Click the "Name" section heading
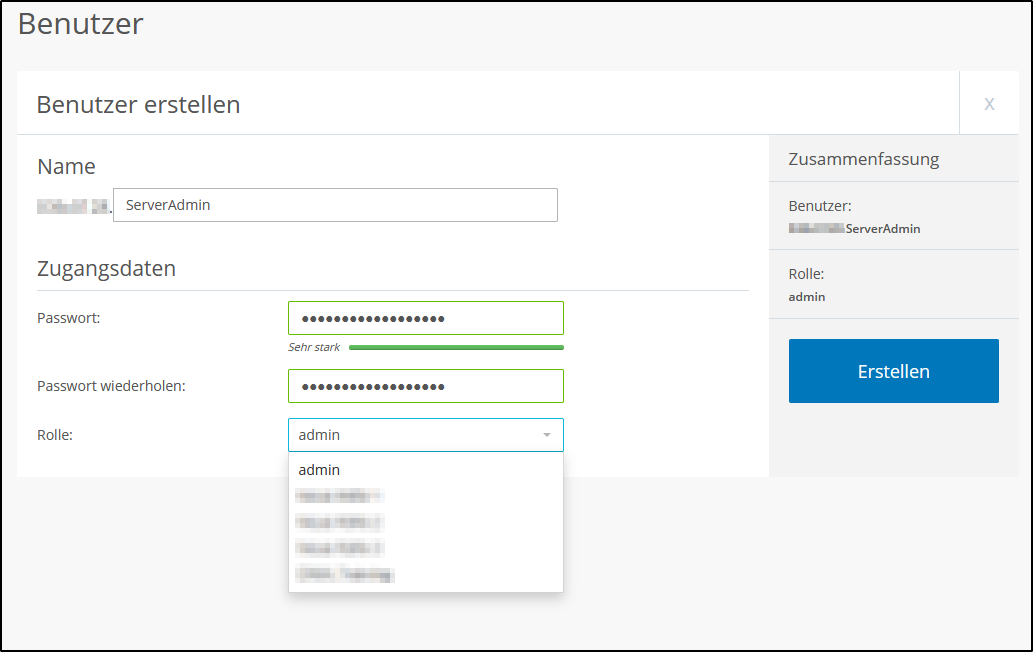Viewport: 1033px width, 652px height. pyautogui.click(x=66, y=166)
